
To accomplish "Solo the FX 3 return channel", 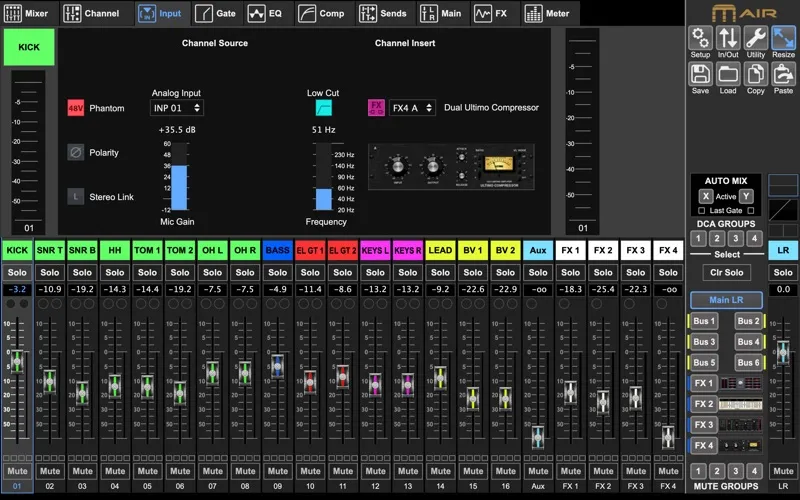I will click(636, 272).
